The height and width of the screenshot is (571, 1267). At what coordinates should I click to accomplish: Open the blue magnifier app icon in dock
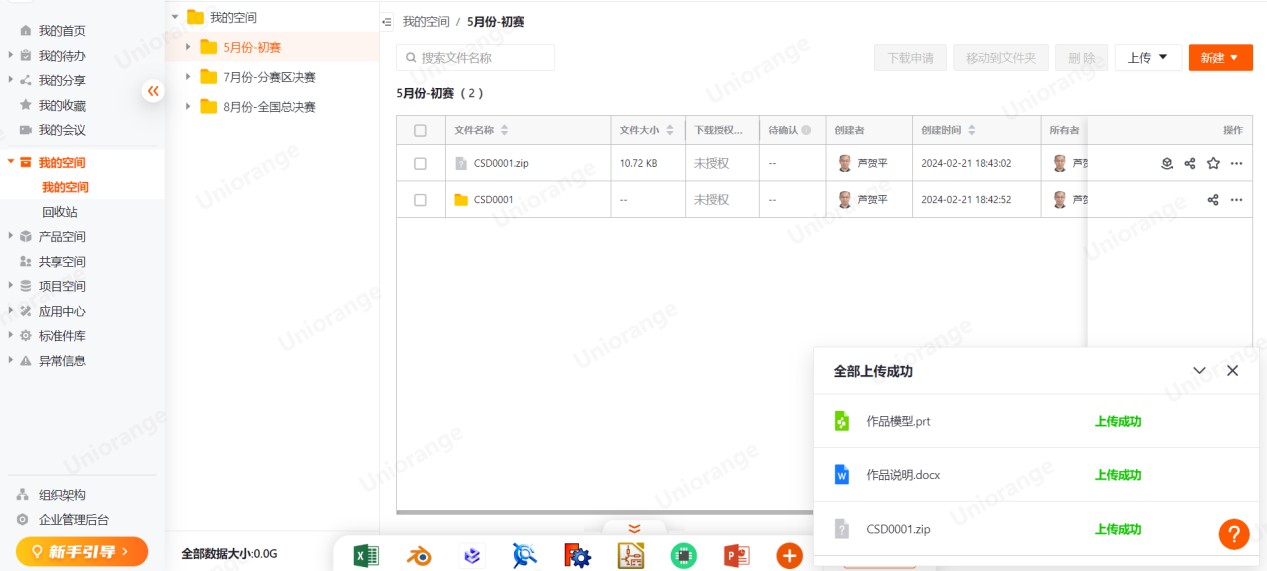tap(525, 555)
